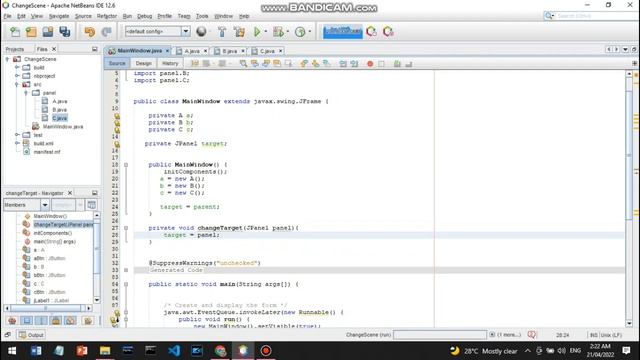The image size is (640, 360).
Task: Click the Save All toolbar icon
Action: tap(64, 31)
